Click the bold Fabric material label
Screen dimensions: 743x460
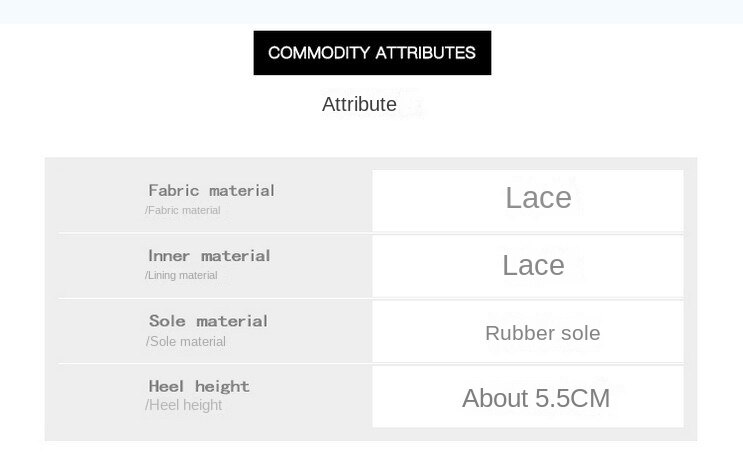[211, 190]
